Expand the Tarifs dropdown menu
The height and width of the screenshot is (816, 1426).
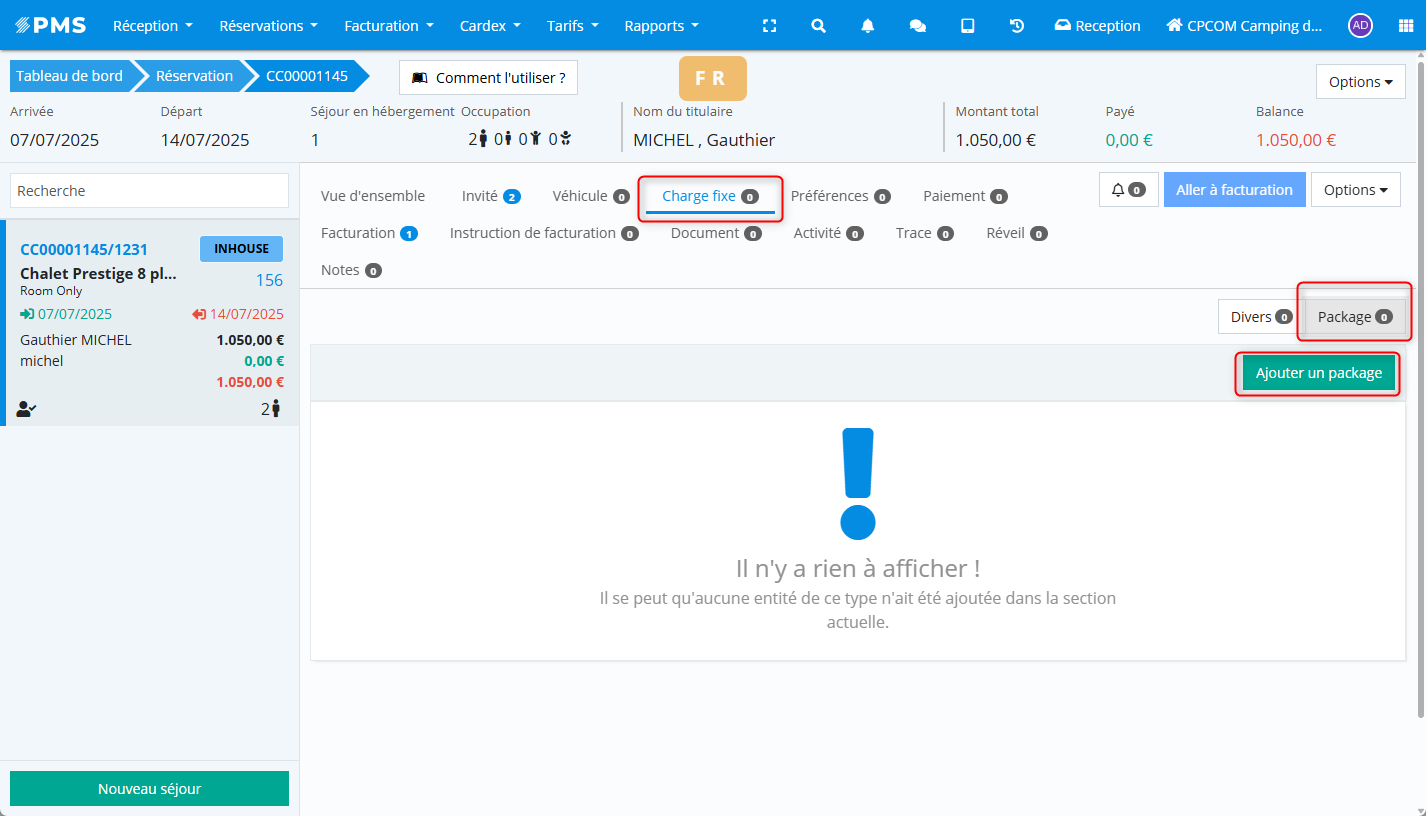[572, 26]
